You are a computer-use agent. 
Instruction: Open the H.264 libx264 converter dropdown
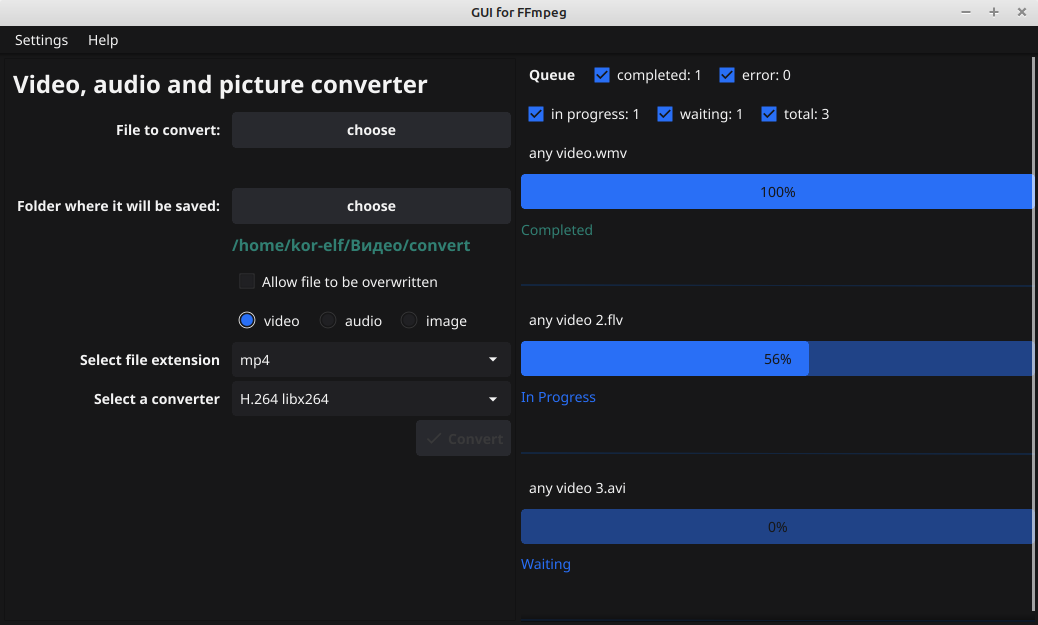(371, 399)
